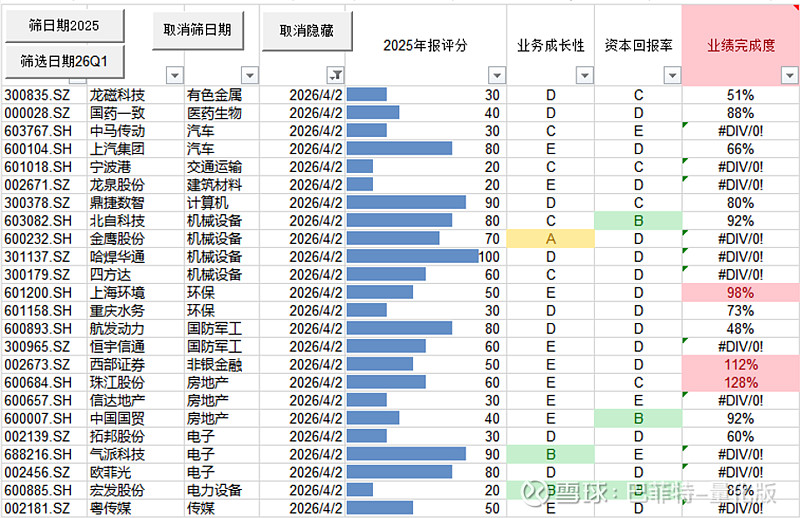This screenshot has height=518, width=800.
Task: Select score bar cell for 哈焊华通
Action: point(426,257)
